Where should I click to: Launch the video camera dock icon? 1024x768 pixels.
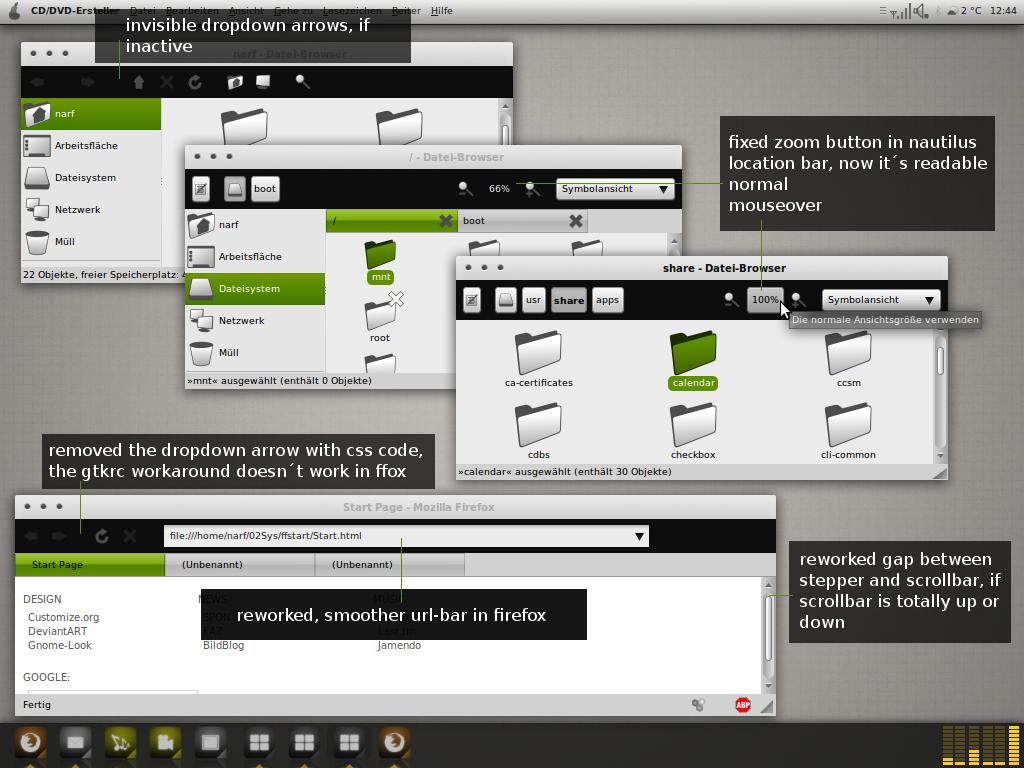coord(165,743)
